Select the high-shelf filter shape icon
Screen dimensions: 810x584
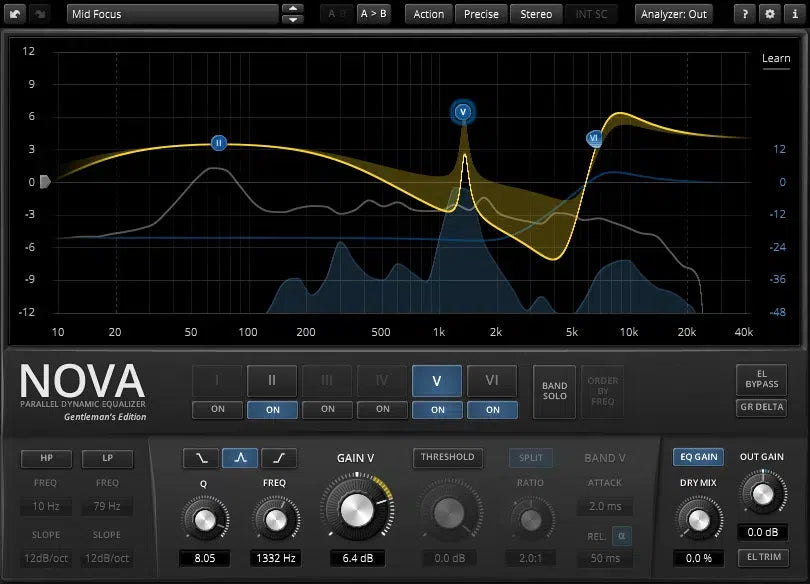click(x=279, y=458)
